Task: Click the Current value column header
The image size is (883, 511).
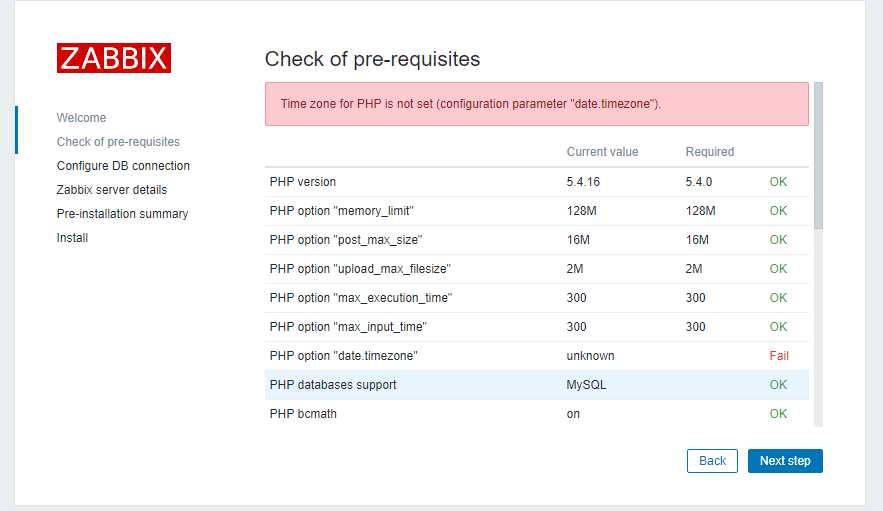Action: click(602, 152)
